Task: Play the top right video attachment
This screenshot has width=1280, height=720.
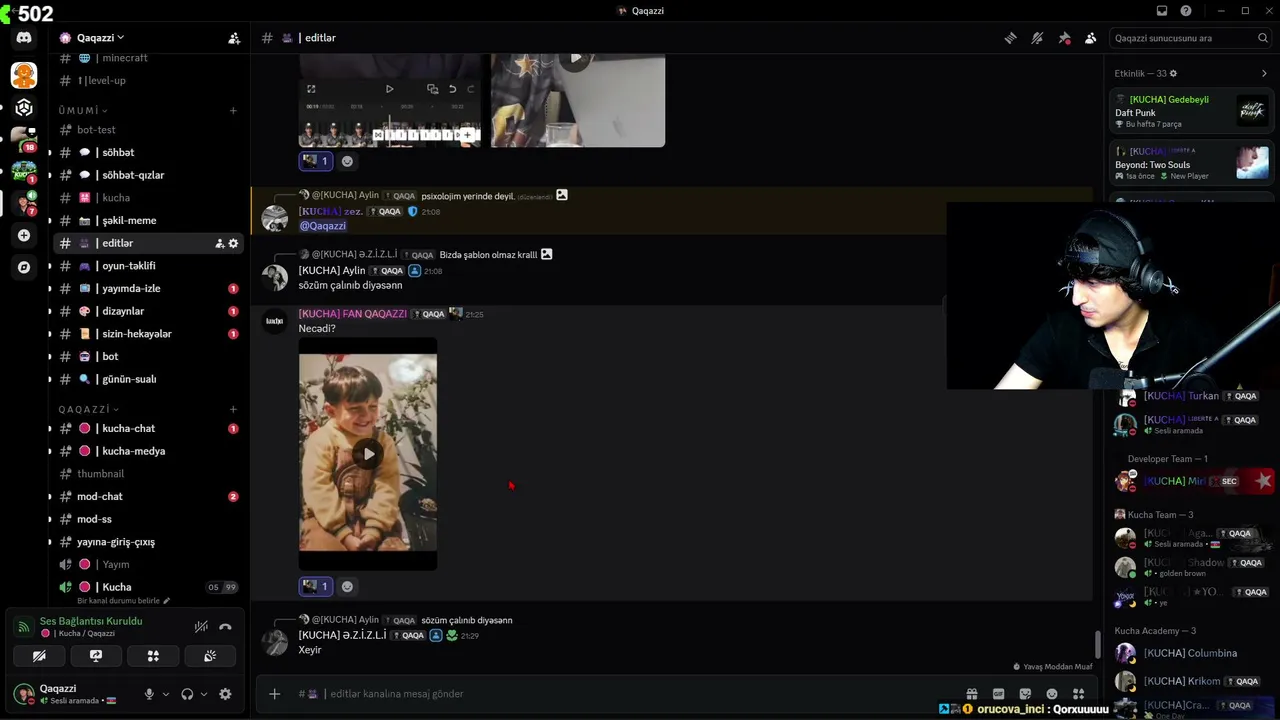Action: 577,58
